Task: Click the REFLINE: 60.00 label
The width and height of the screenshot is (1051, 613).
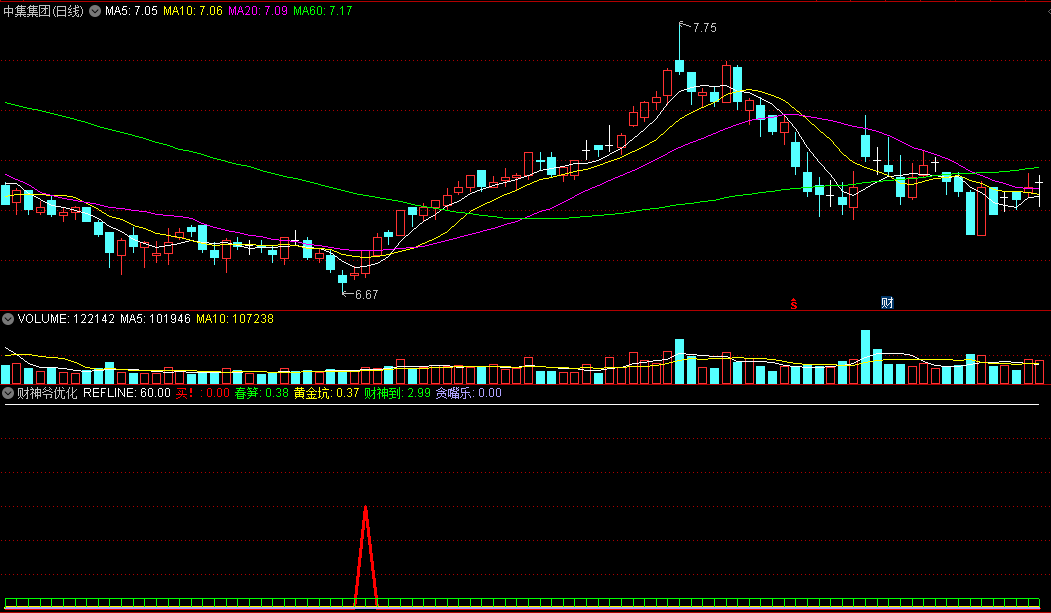Action: tap(127, 393)
